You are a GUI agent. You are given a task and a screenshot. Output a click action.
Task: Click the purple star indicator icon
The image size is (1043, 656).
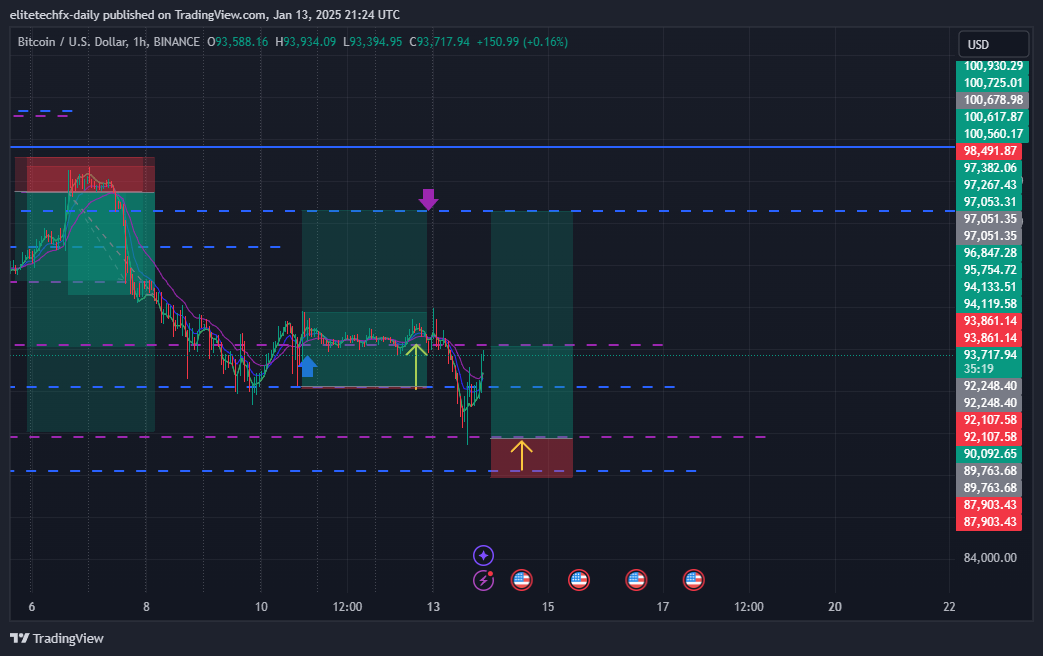[x=484, y=555]
